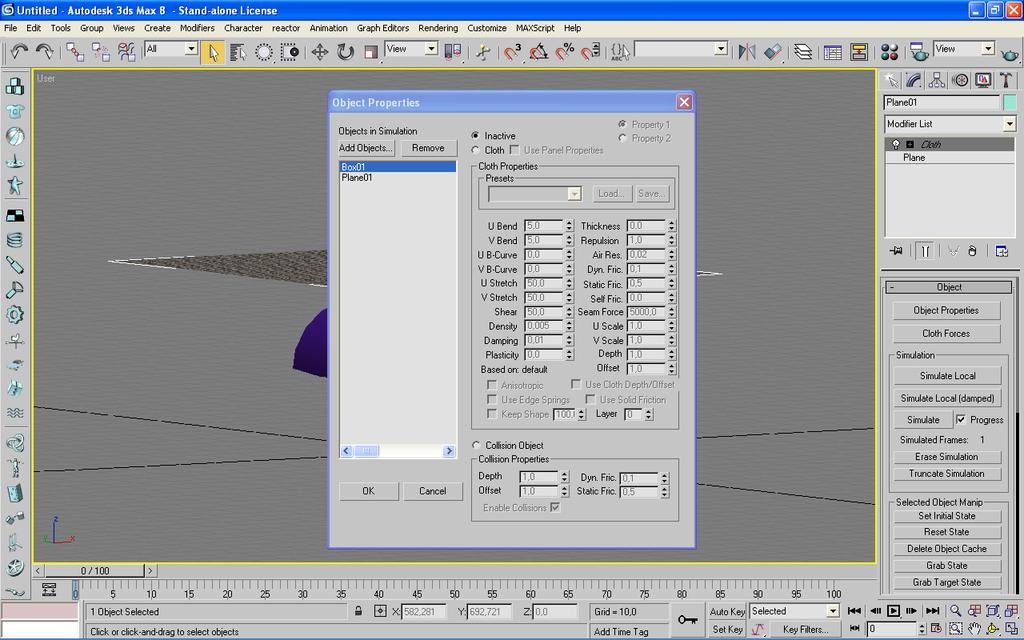Screen dimensions: 1024x640
Task: Click the Selection Lock padlock icon
Action: 359,611
